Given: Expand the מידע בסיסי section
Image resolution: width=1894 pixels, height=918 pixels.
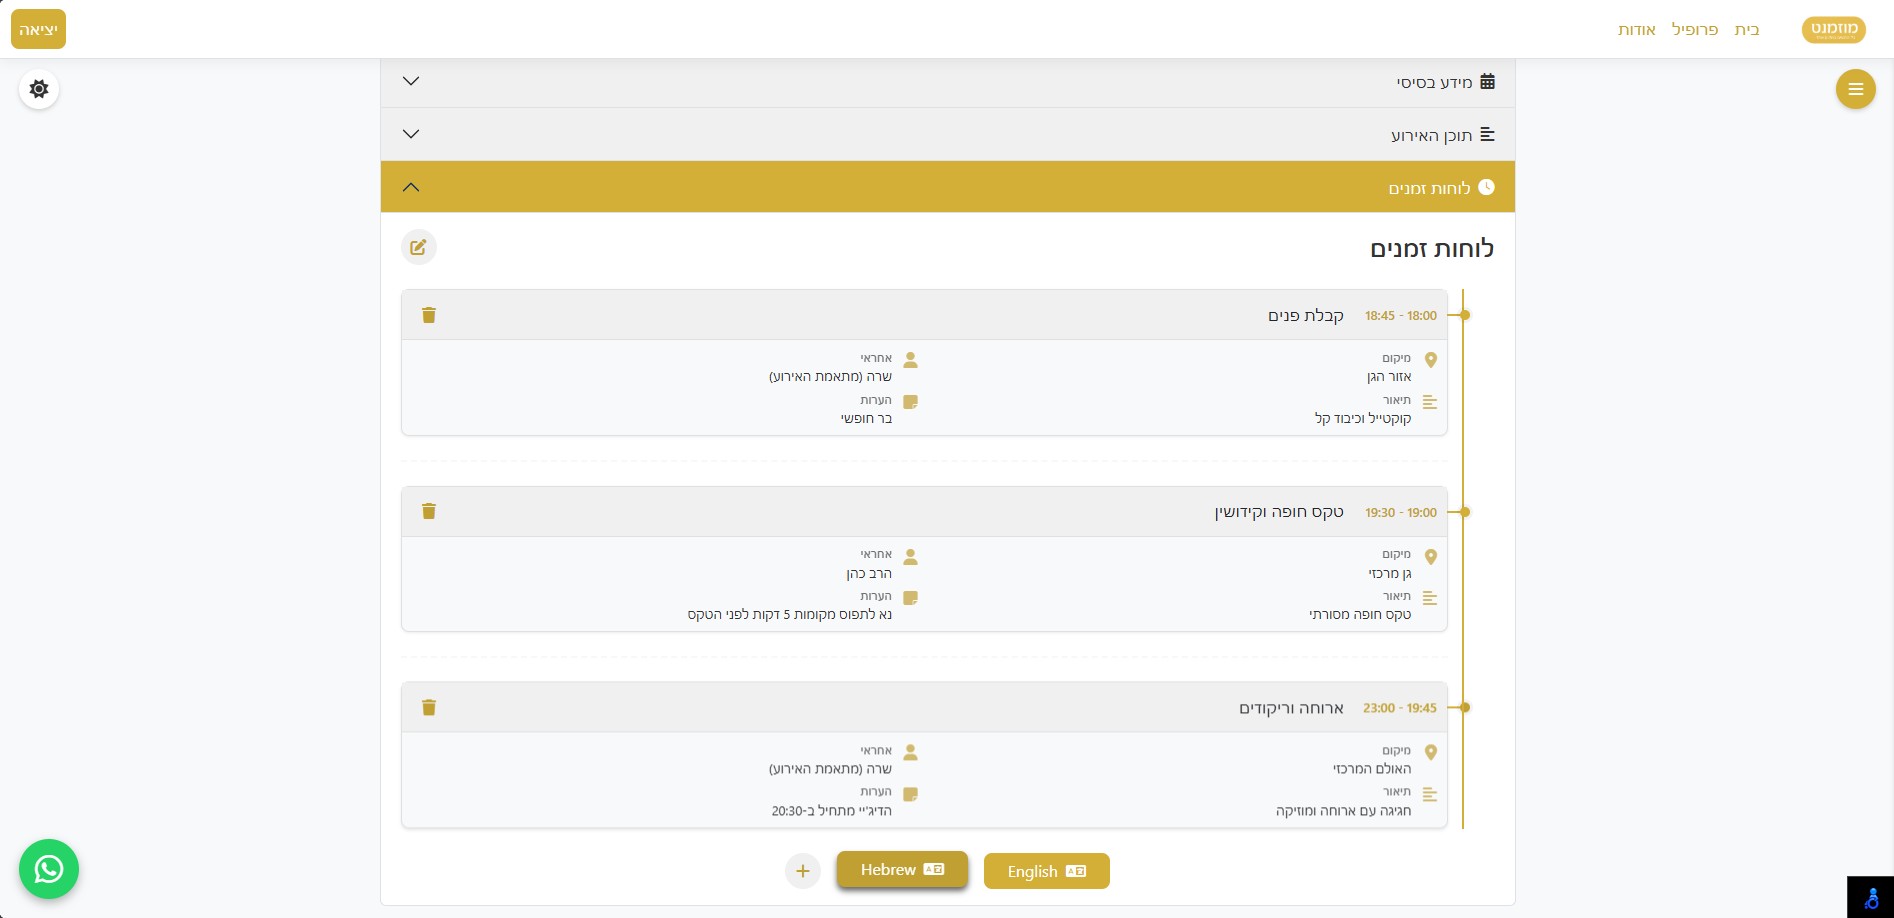Looking at the screenshot, I should 947,82.
